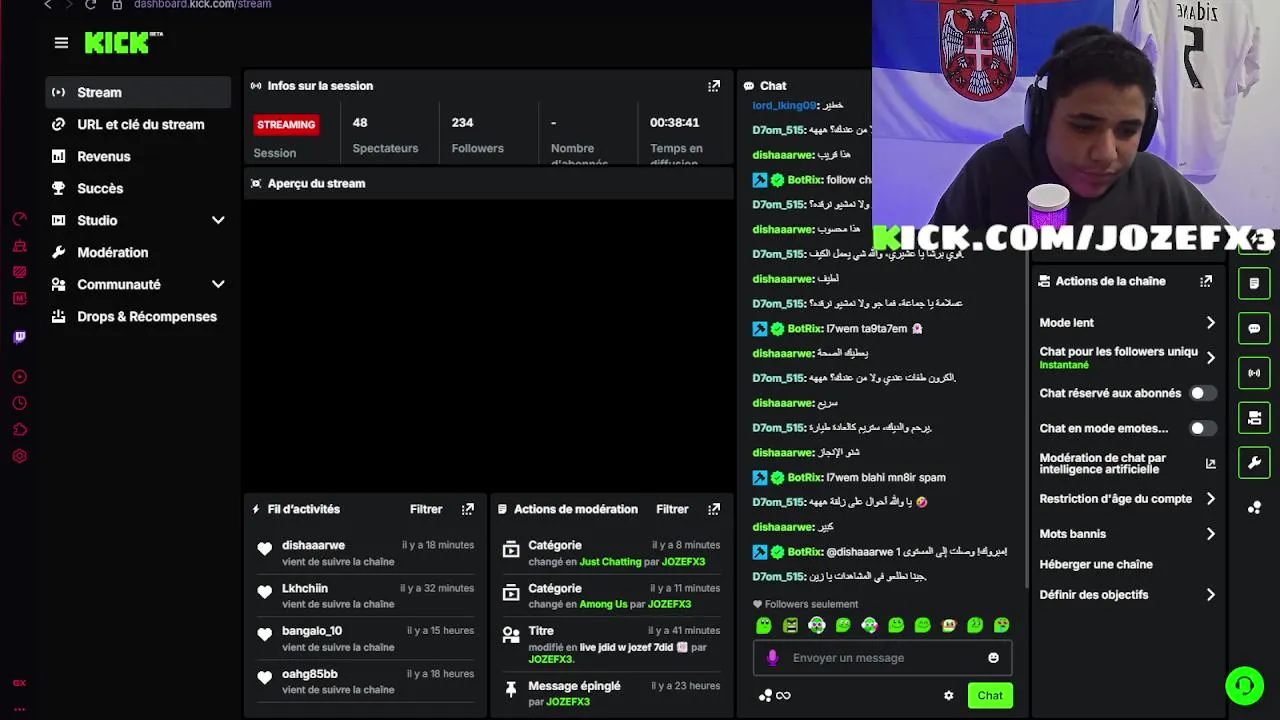The width and height of the screenshot is (1280, 720).
Task: Open Drops & Récompenses page
Action: point(138,317)
